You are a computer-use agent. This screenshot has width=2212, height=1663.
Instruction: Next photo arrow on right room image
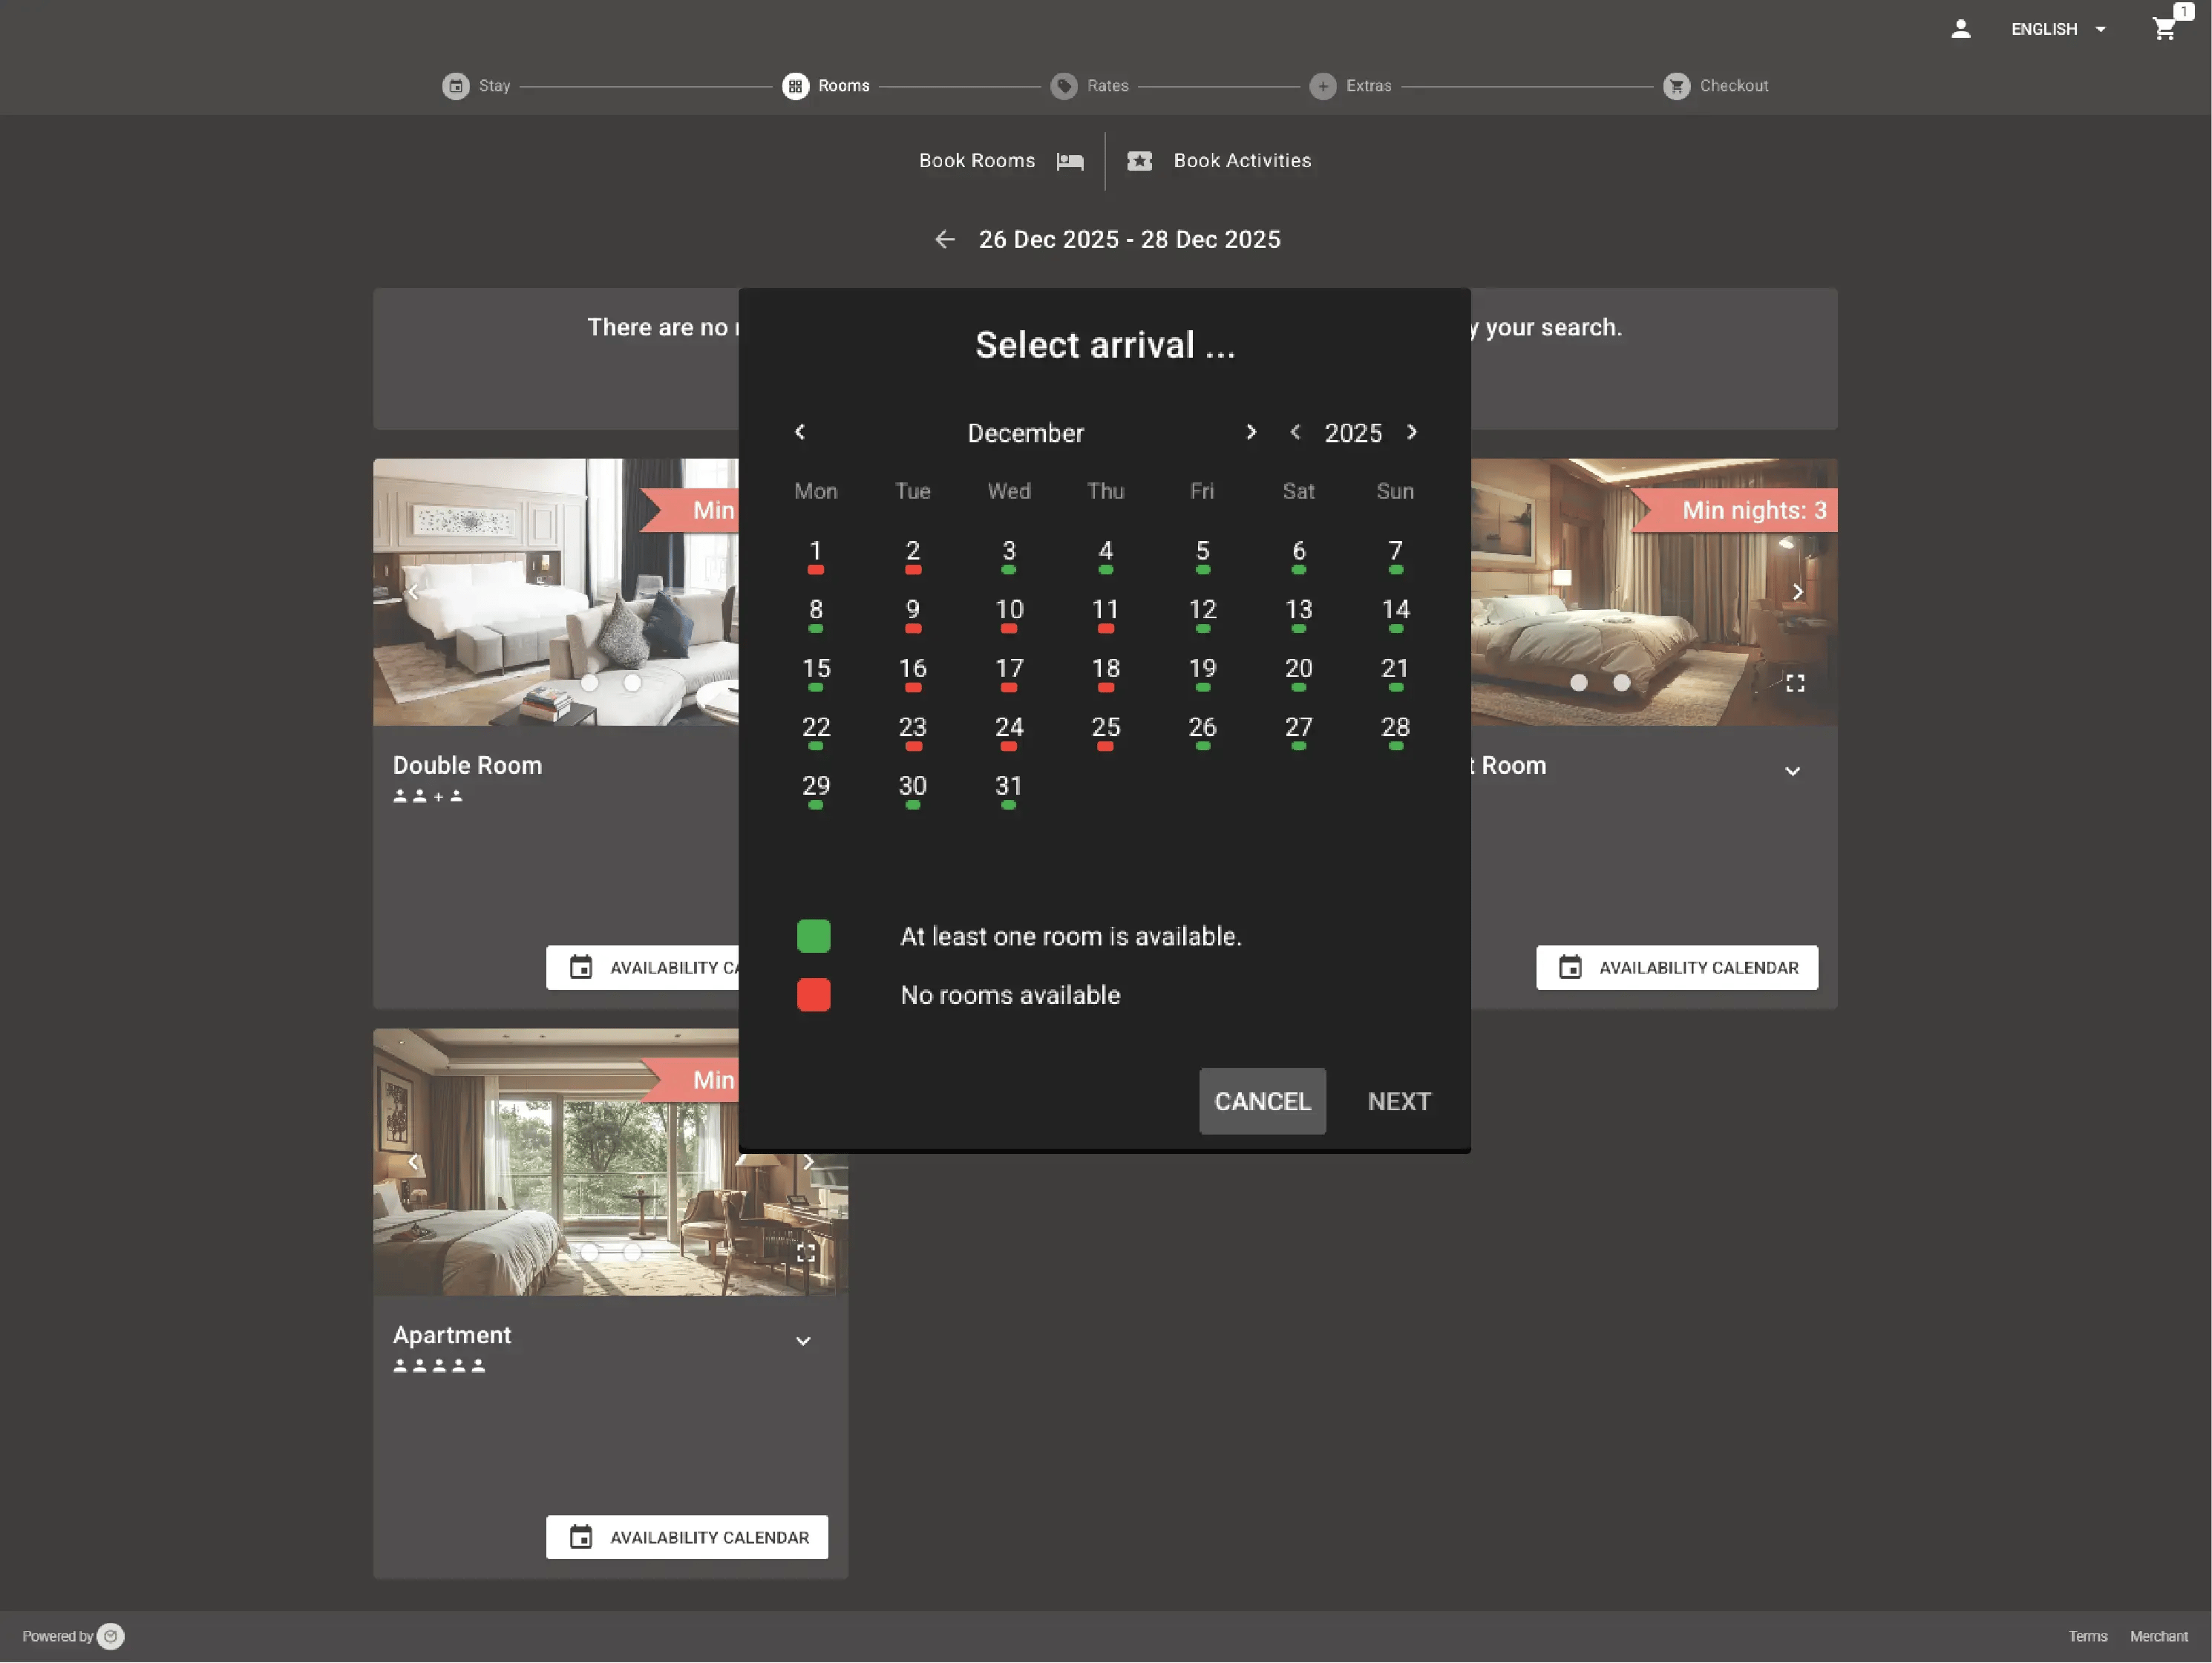tap(1797, 592)
